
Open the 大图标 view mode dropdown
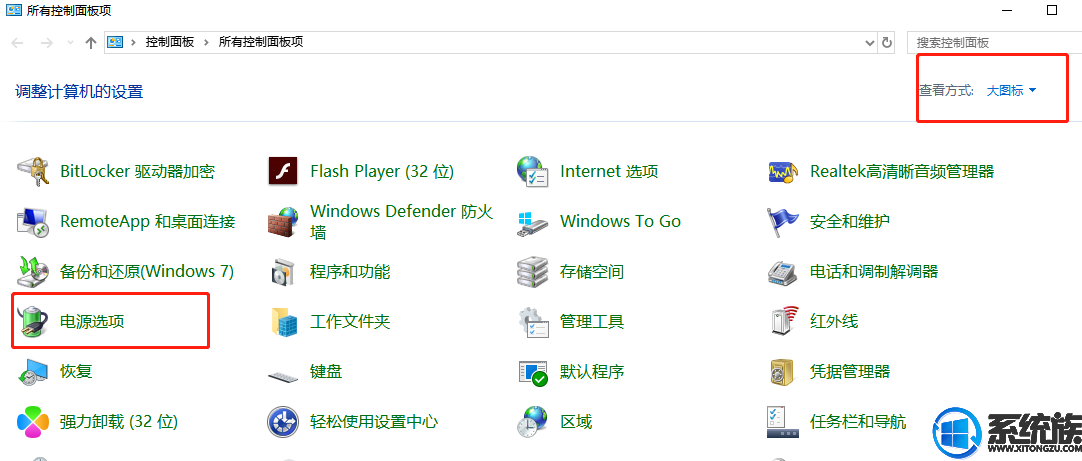pyautogui.click(x=1012, y=90)
